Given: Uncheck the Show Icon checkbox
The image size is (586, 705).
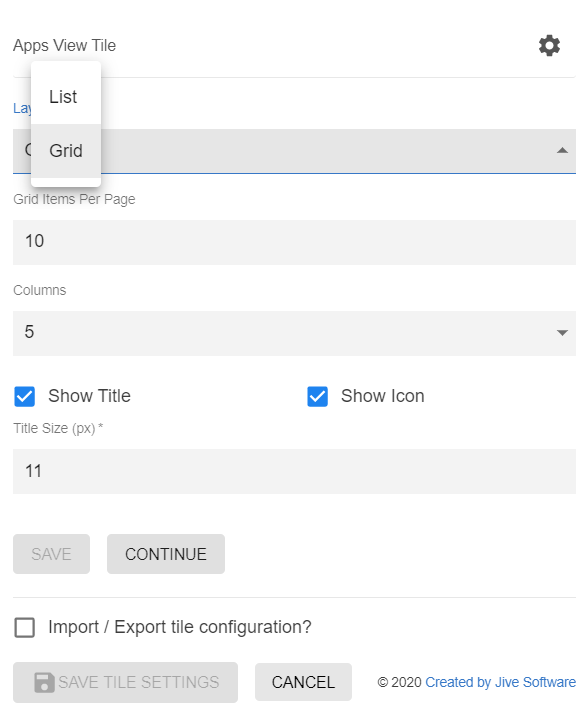Looking at the screenshot, I should (317, 397).
